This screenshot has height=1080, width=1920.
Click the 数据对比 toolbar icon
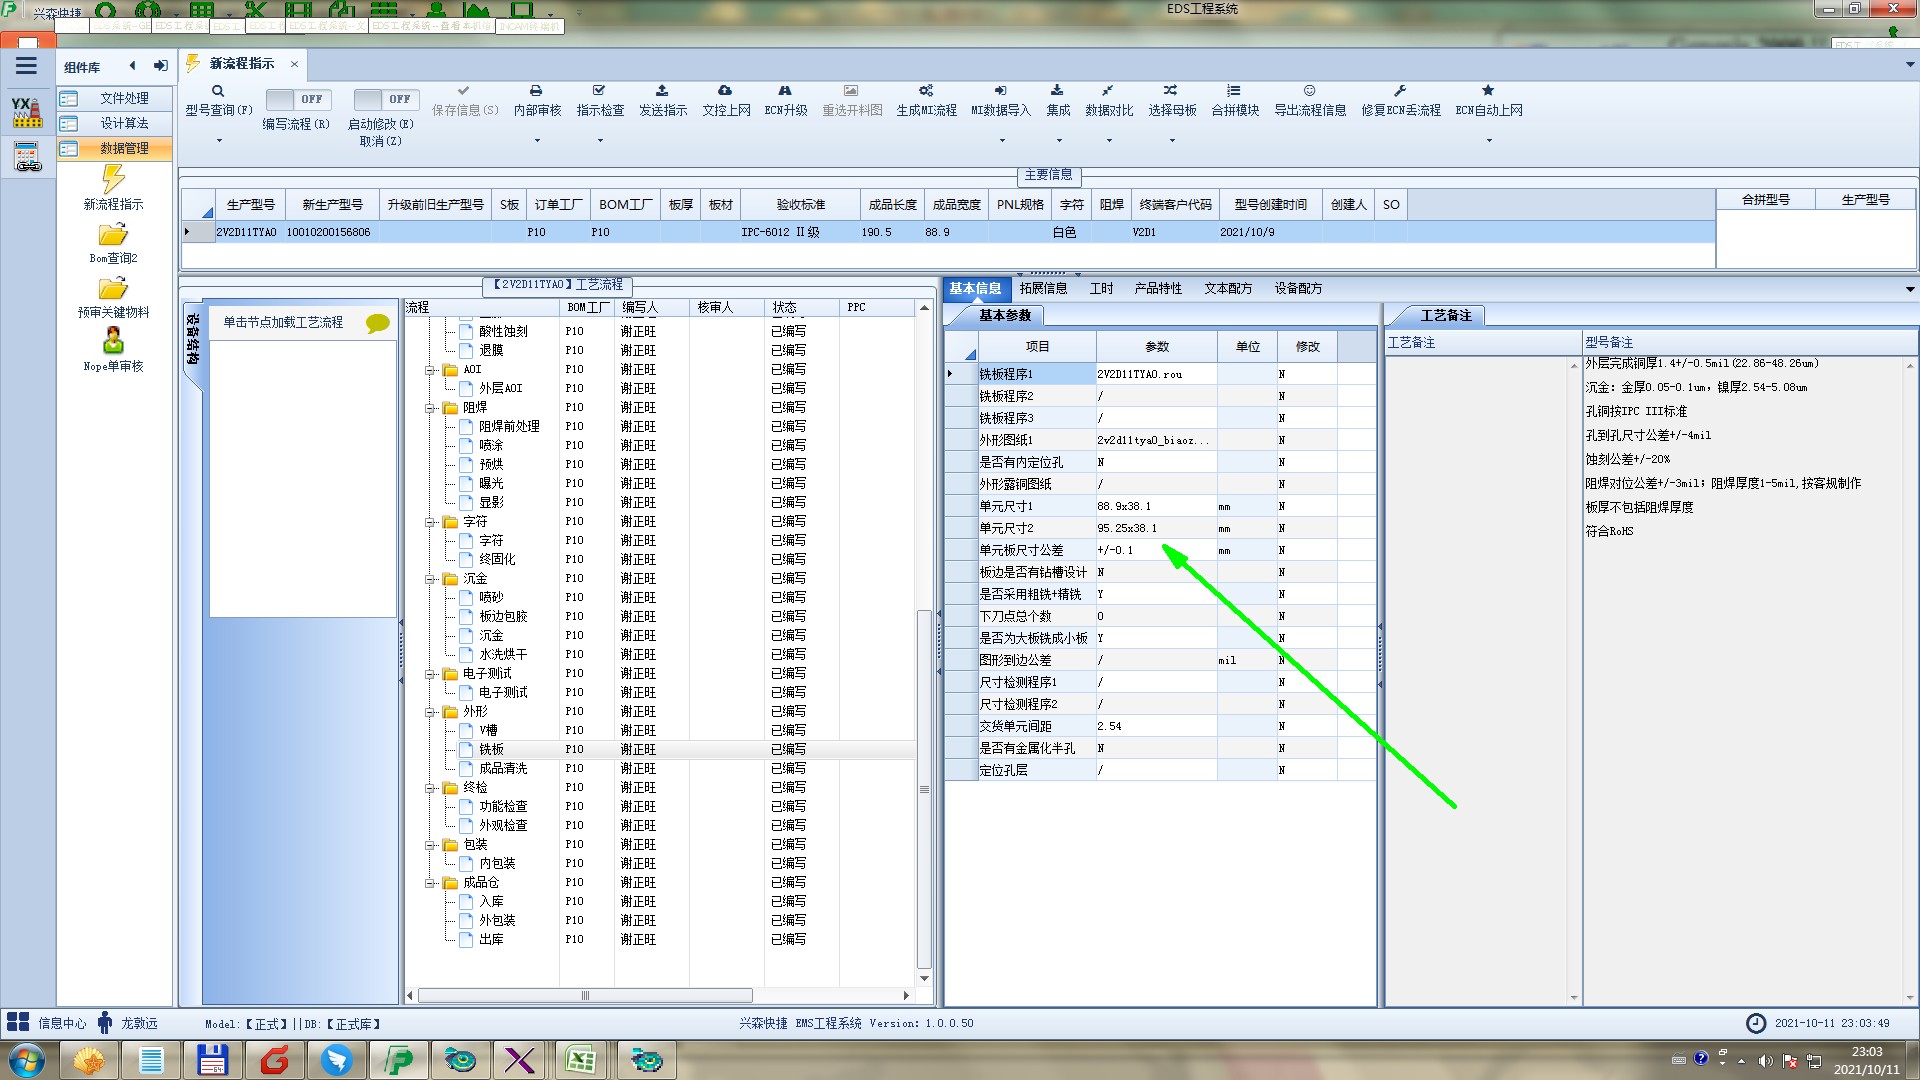1108,91
